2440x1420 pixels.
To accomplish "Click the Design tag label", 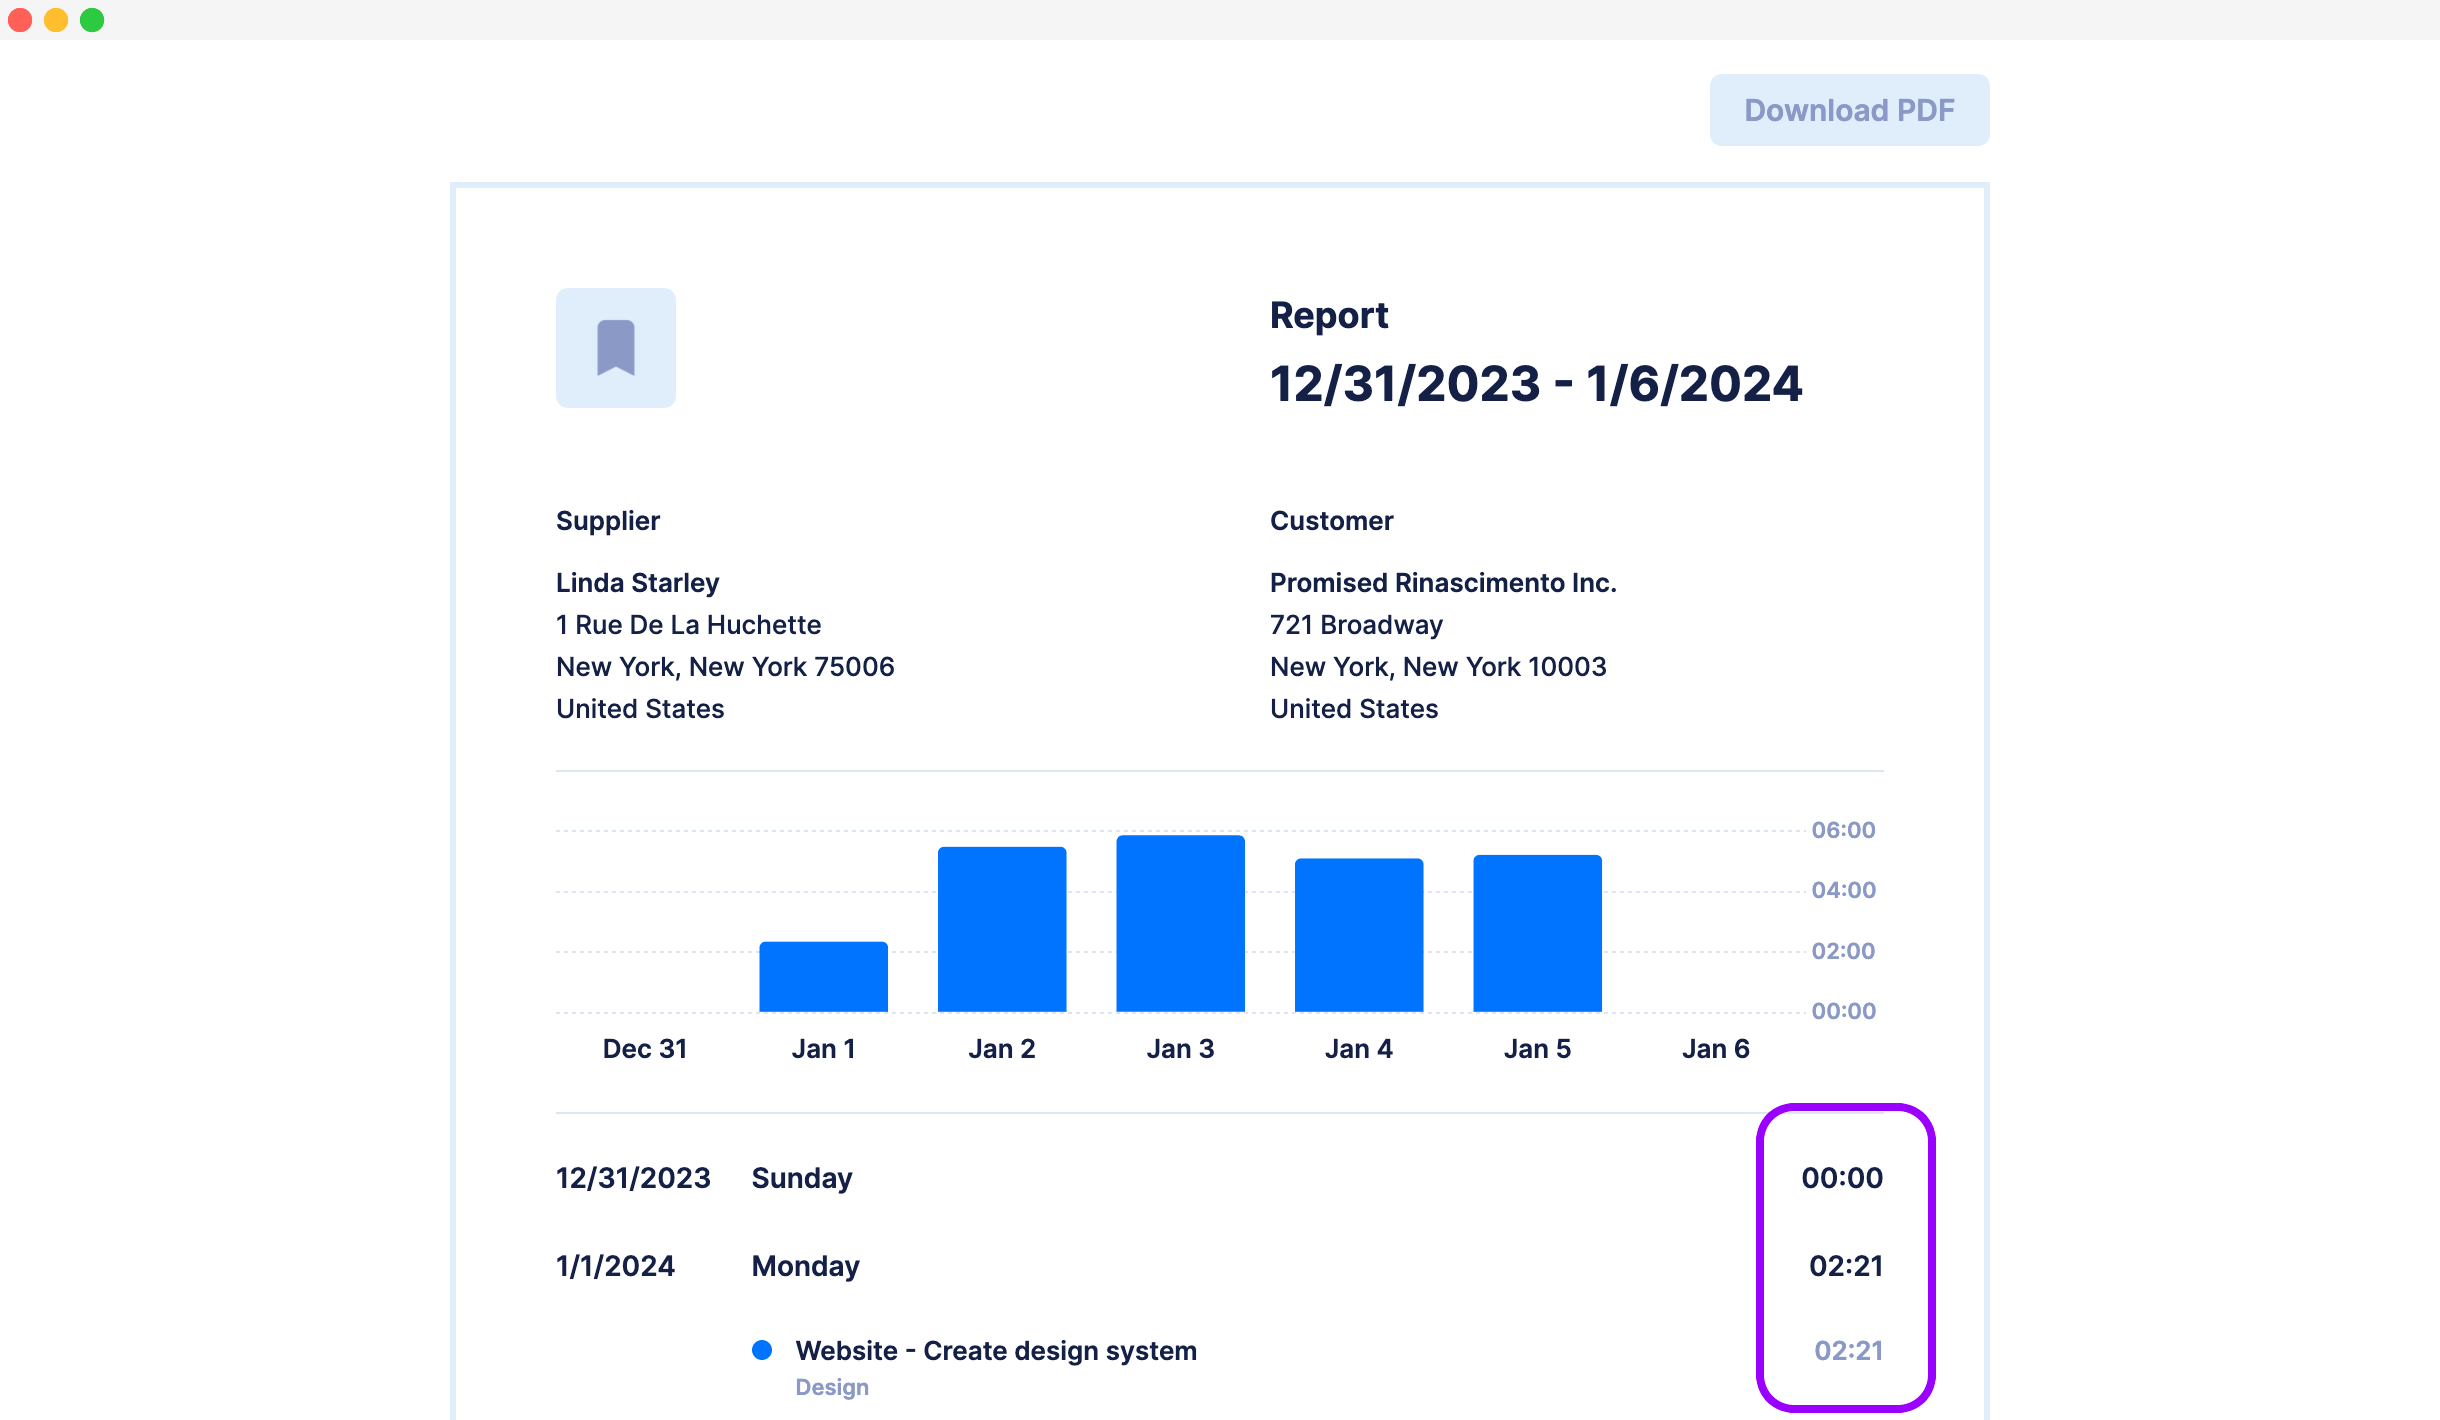I will point(832,1387).
